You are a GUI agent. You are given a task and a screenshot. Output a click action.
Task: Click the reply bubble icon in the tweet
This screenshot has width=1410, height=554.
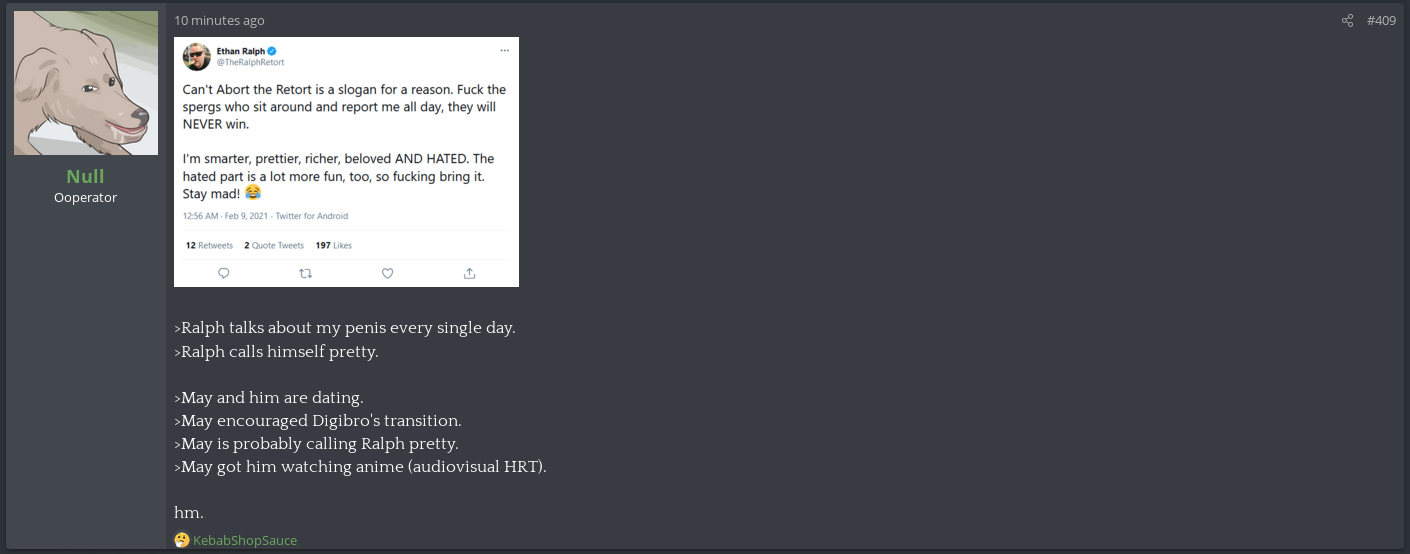tap(223, 273)
